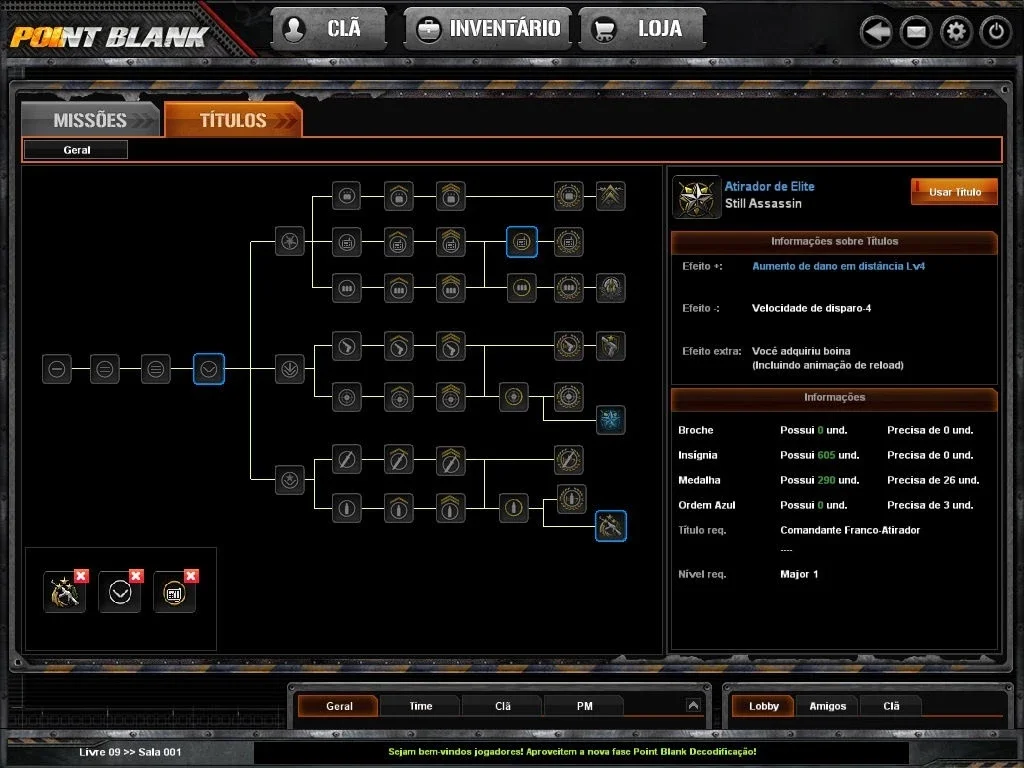Click the Aumento de dano em distância Lv4 text
The height and width of the screenshot is (768, 1024).
coord(839,266)
